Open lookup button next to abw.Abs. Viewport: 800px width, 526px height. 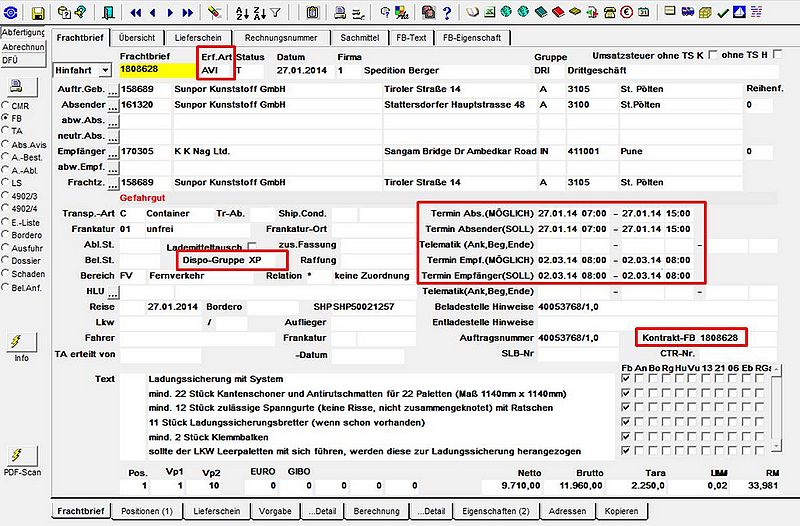pos(113,121)
